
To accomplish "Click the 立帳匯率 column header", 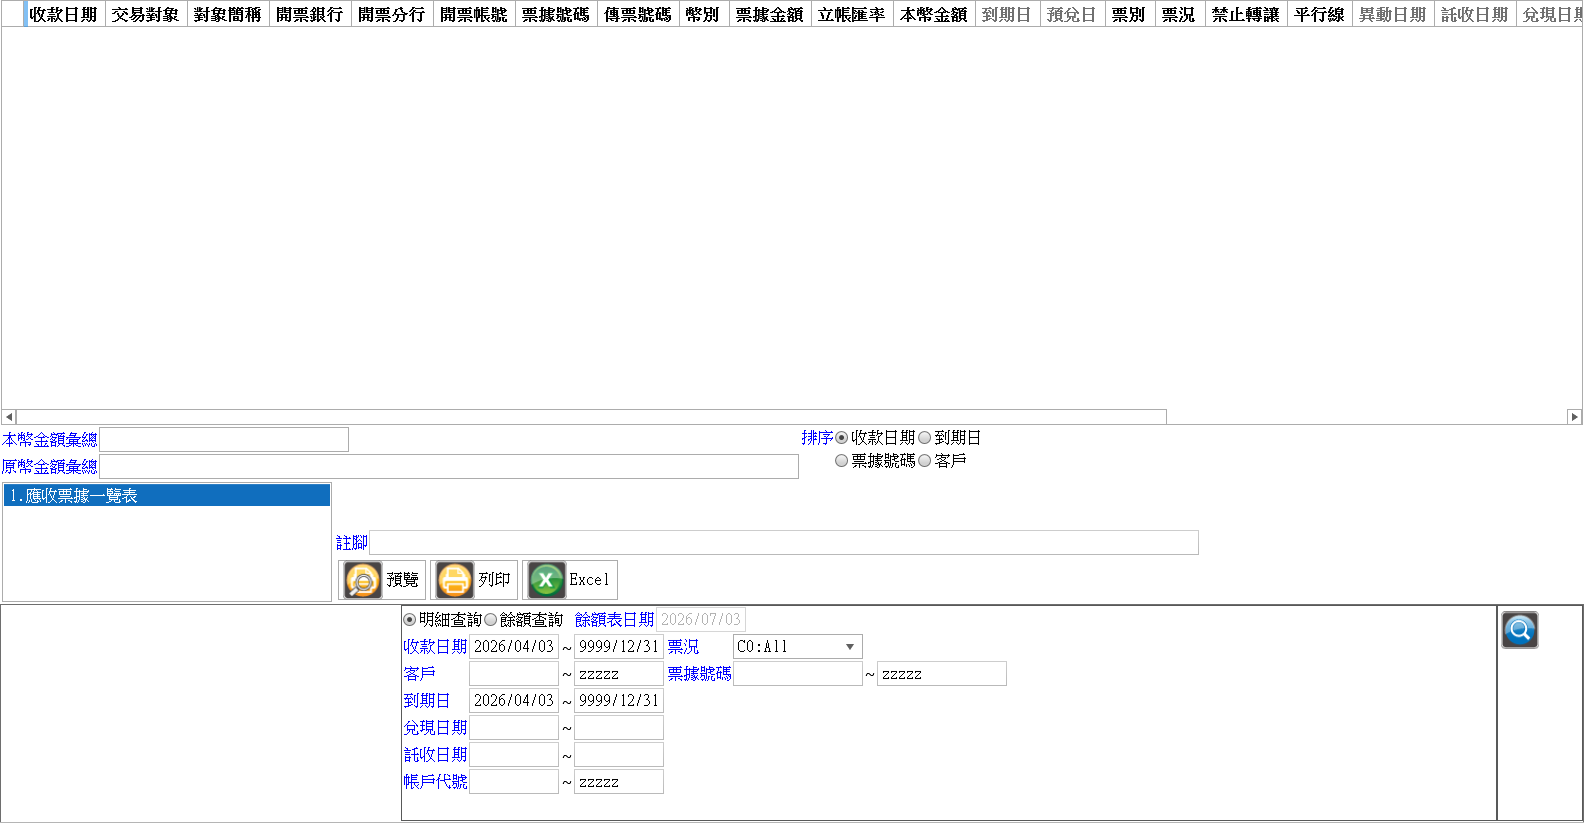I will coord(852,14).
